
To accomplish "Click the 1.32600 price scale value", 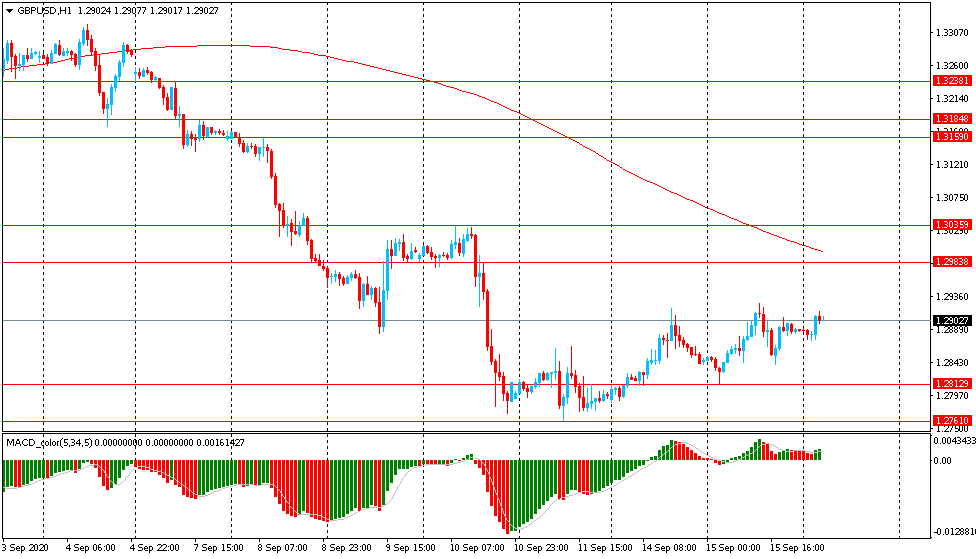I will (x=952, y=65).
